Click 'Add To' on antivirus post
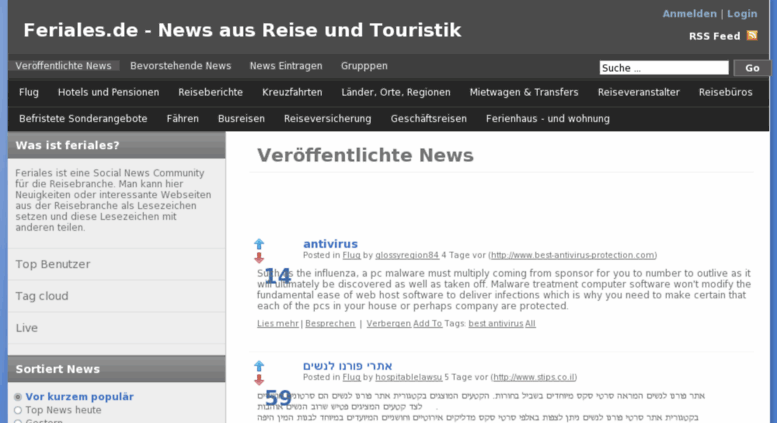The height and width of the screenshot is (423, 777). coord(428,323)
